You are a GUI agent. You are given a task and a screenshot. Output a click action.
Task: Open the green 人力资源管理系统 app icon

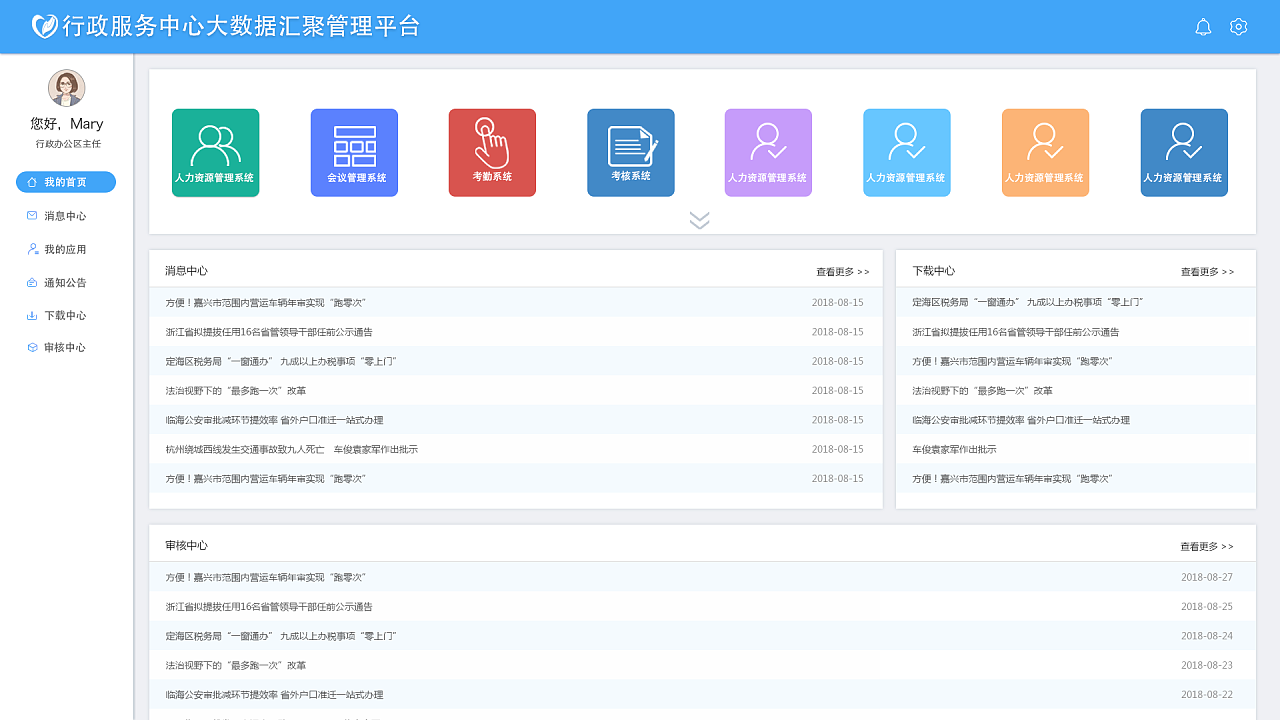point(215,152)
